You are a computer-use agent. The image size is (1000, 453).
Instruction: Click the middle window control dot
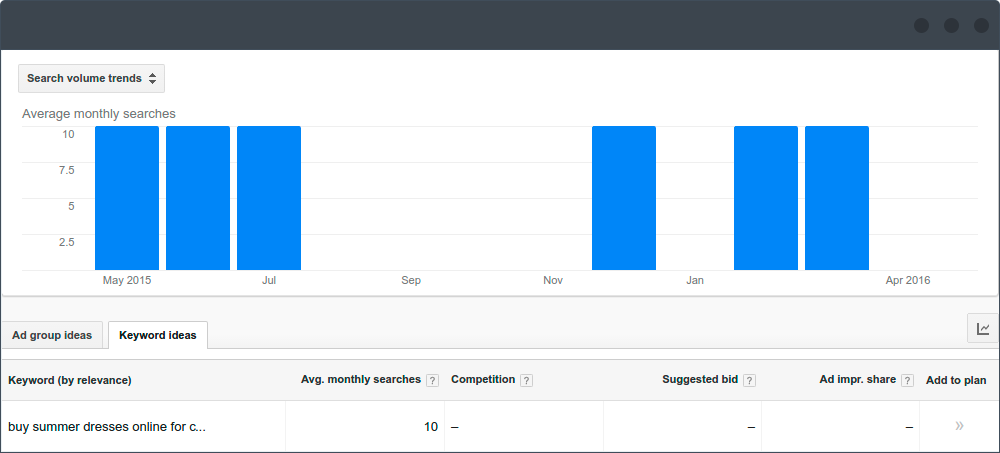[x=952, y=26]
